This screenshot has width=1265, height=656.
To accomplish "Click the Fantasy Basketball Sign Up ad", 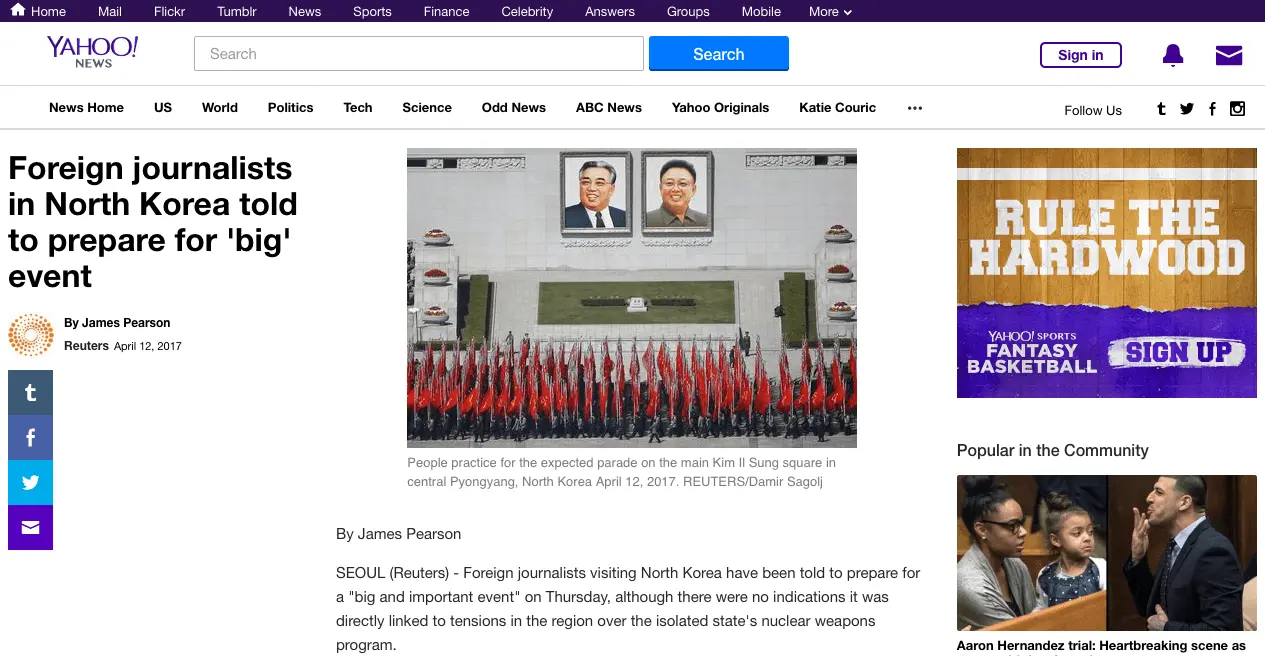I will (1106, 273).
